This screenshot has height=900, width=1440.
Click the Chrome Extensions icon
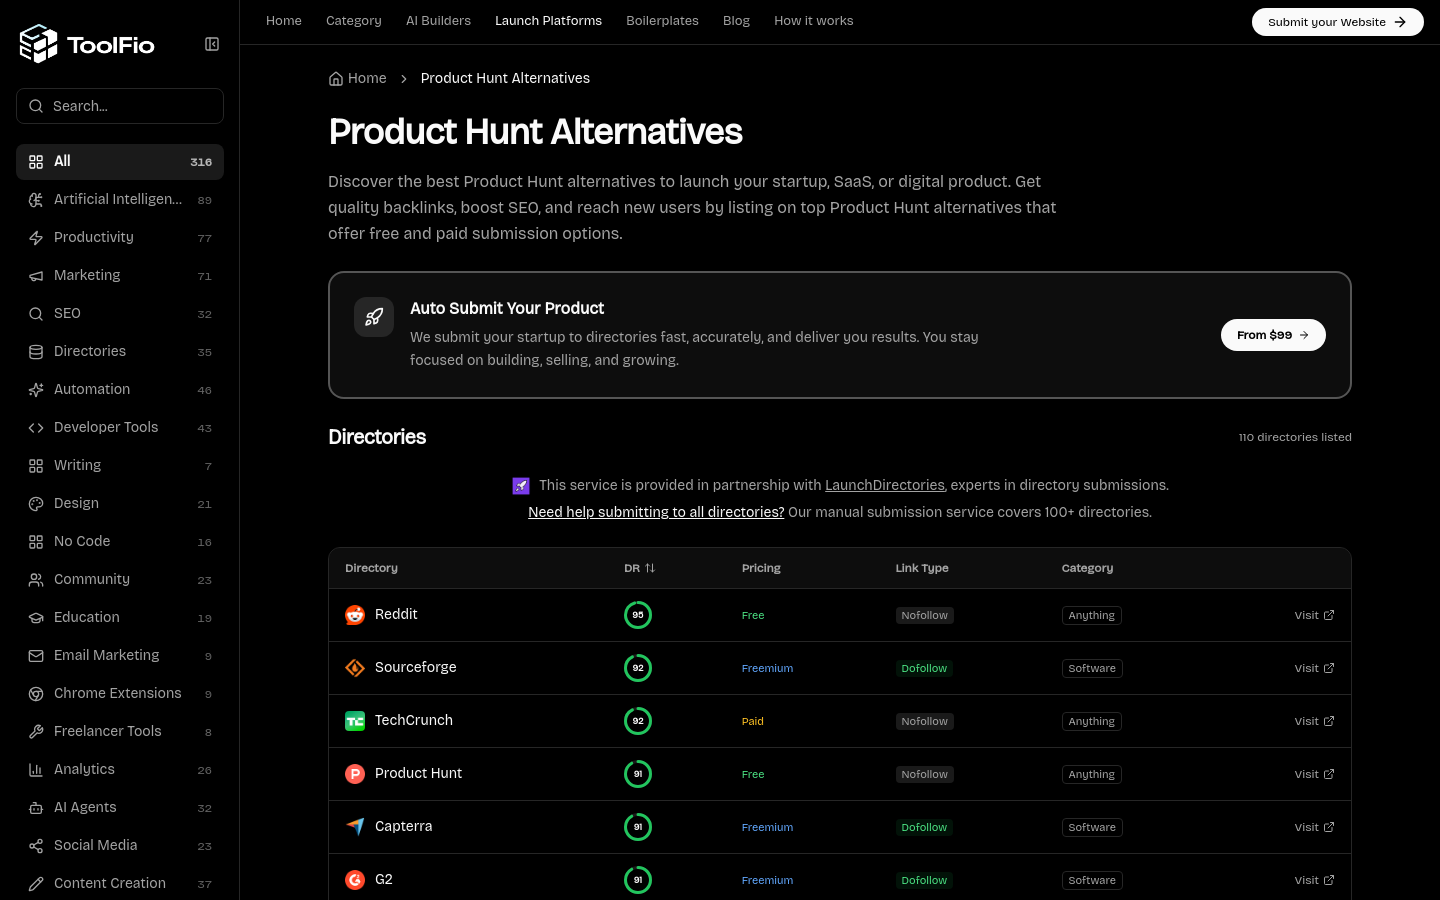(36, 694)
